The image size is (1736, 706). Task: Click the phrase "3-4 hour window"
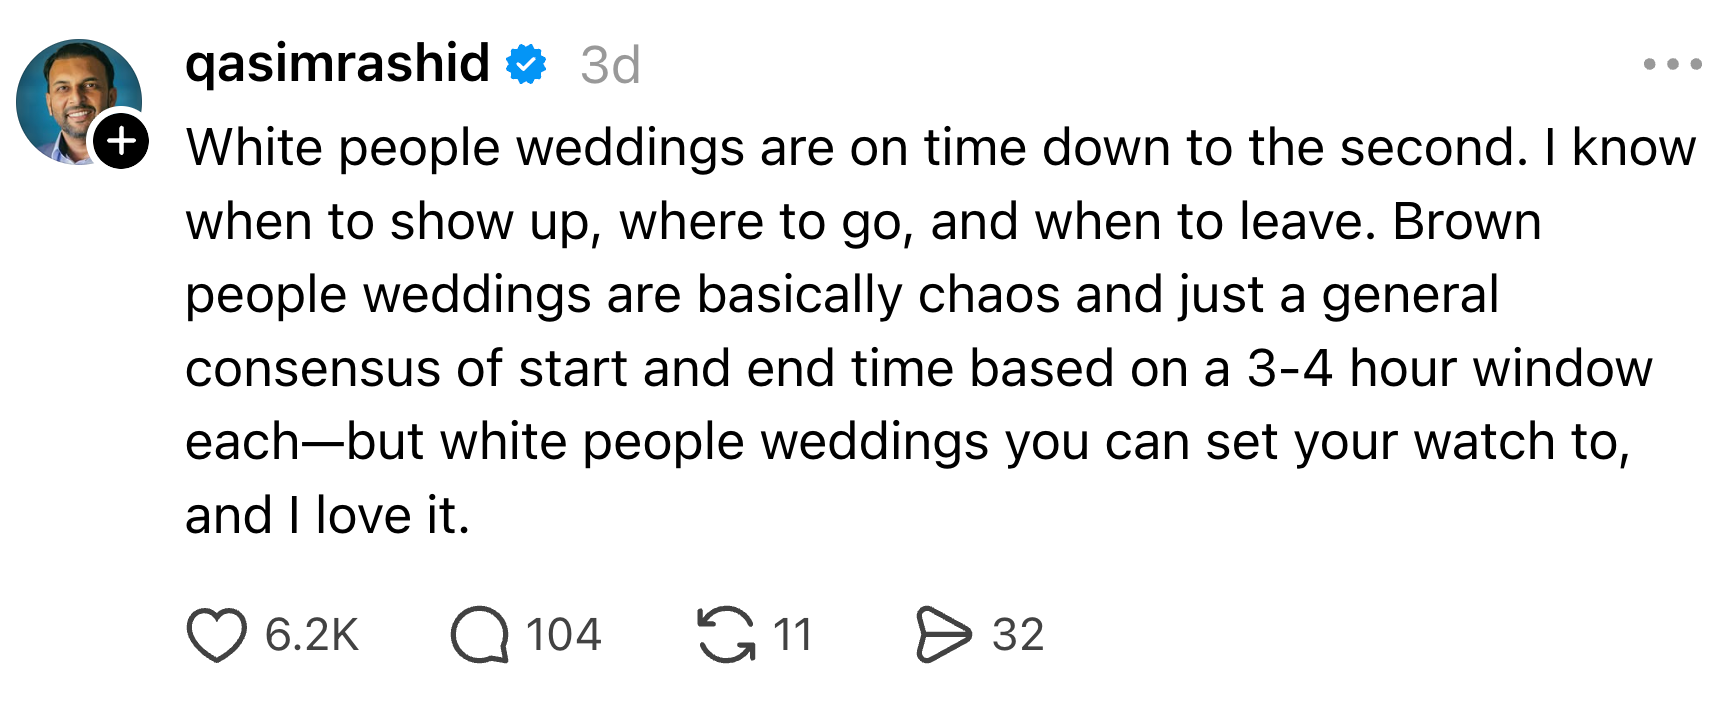click(x=1449, y=369)
